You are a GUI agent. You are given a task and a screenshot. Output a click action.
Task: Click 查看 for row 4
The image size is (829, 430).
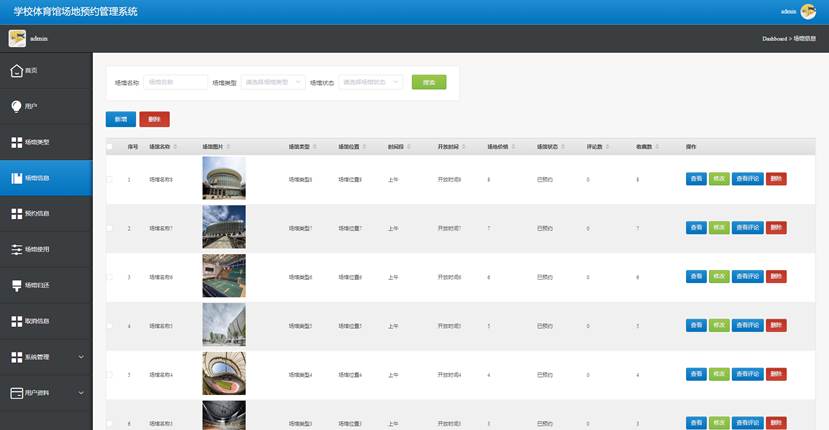(696, 325)
